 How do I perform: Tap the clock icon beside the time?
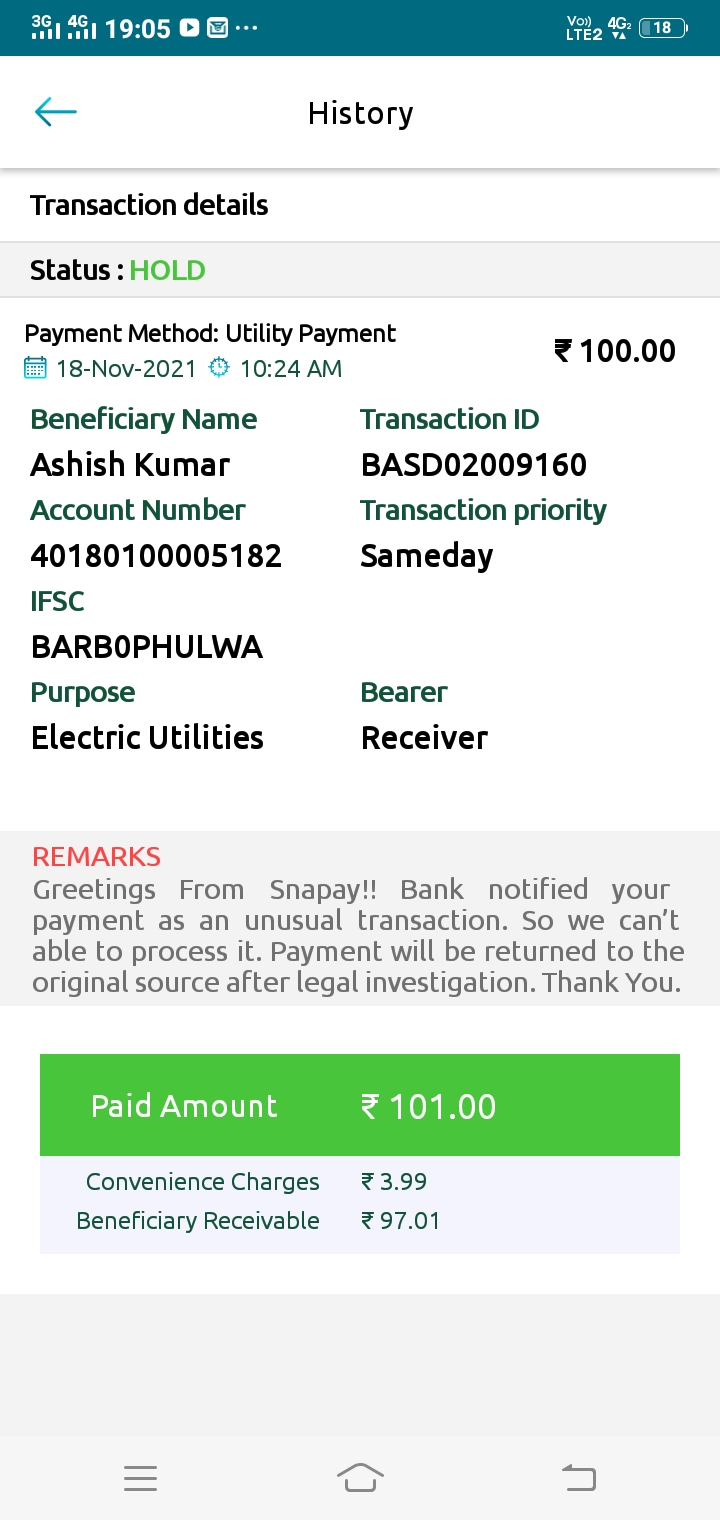pyautogui.click(x=219, y=369)
